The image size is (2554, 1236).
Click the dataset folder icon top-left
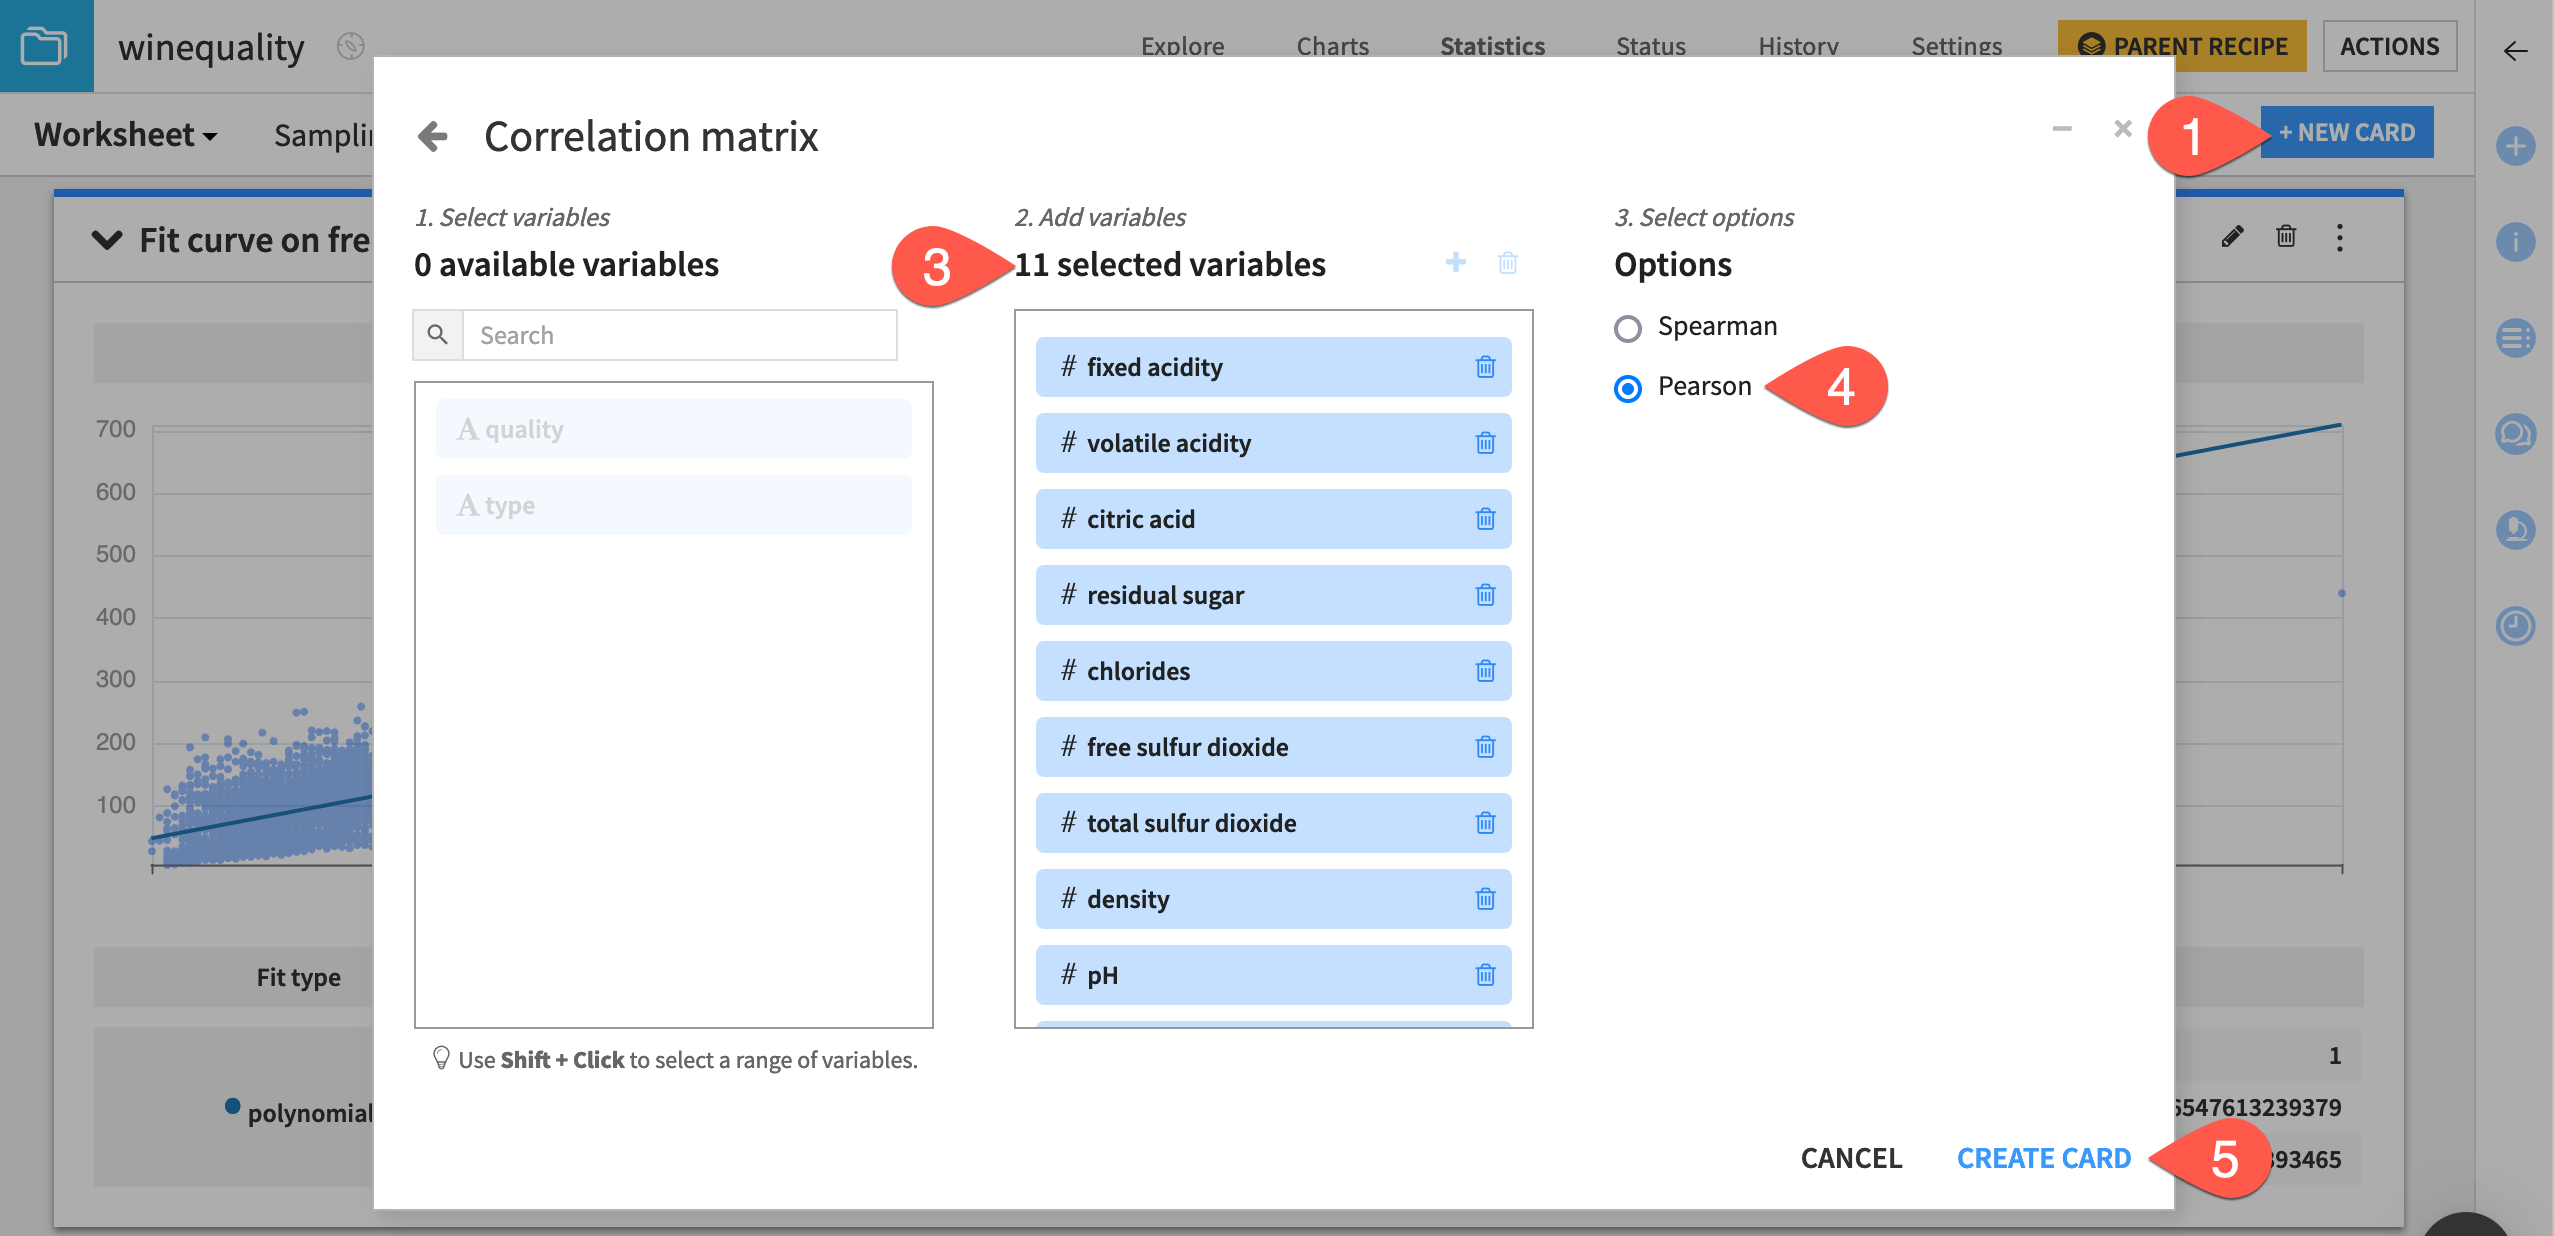[44, 46]
